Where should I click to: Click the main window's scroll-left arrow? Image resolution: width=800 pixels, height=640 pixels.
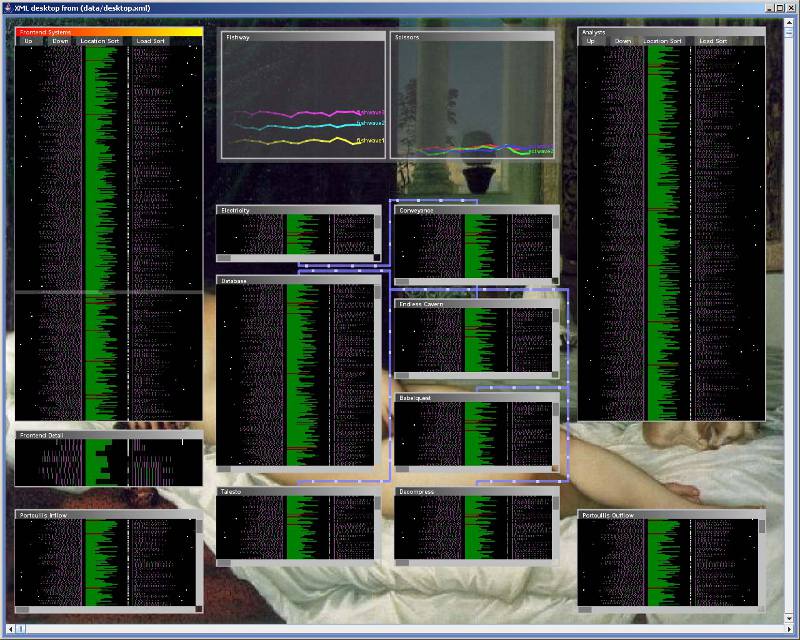(10, 629)
